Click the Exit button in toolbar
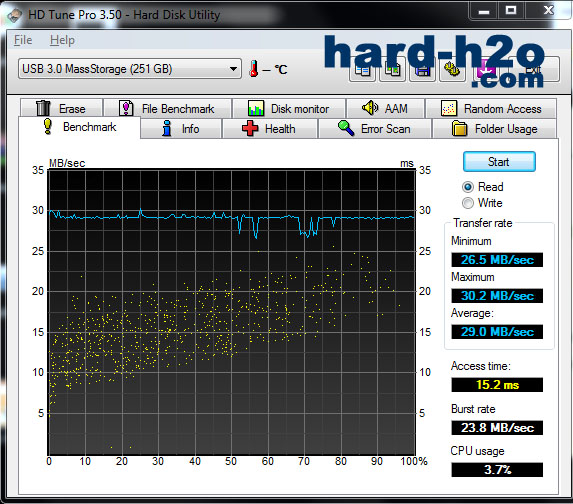Screen dimensions: 573x504 click(533, 69)
